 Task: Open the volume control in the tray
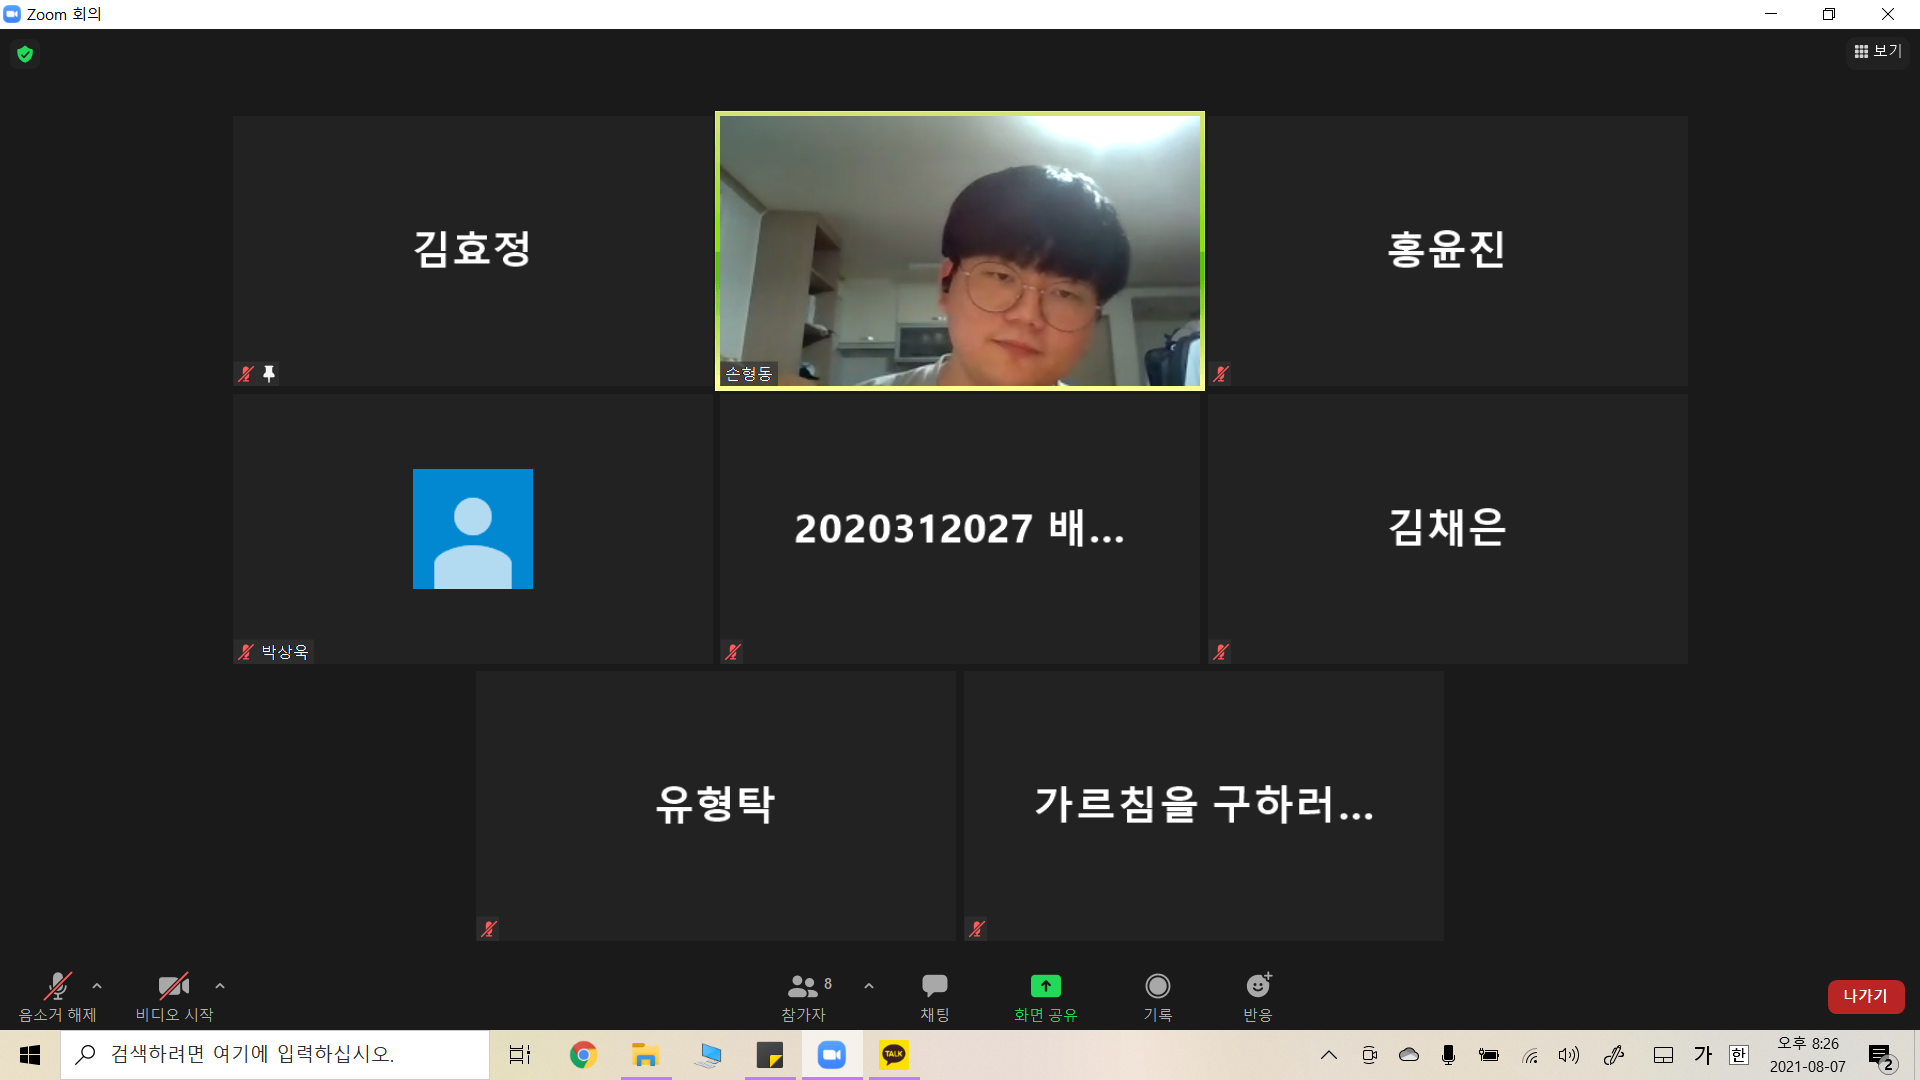[x=1568, y=1055]
